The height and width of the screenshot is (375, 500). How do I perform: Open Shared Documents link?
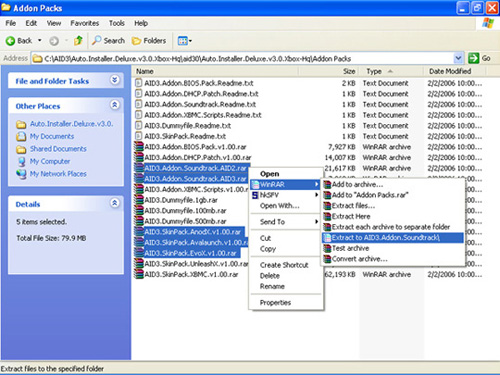(58, 149)
